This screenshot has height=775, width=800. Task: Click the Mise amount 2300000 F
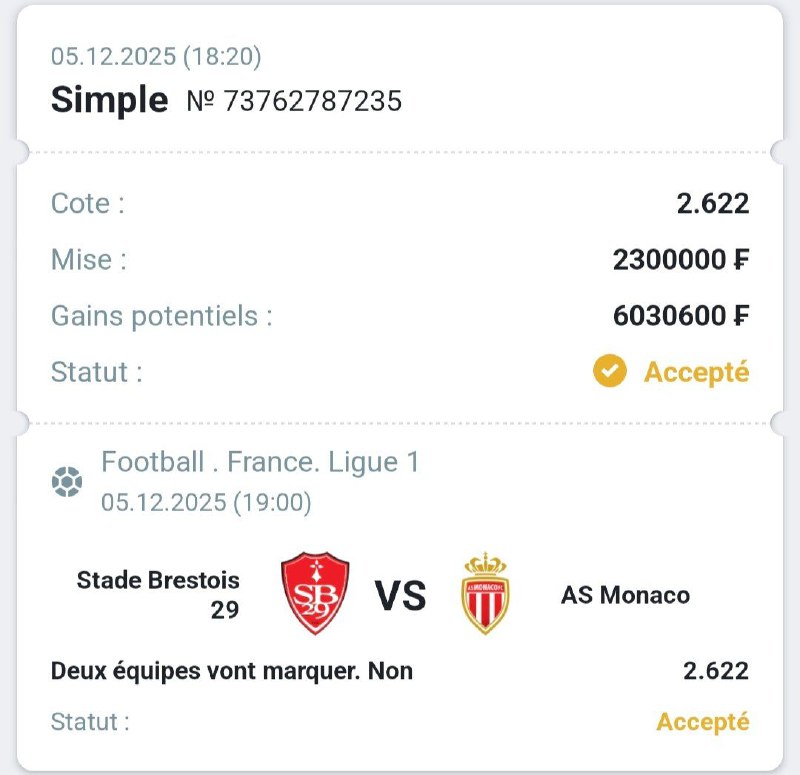click(680, 260)
